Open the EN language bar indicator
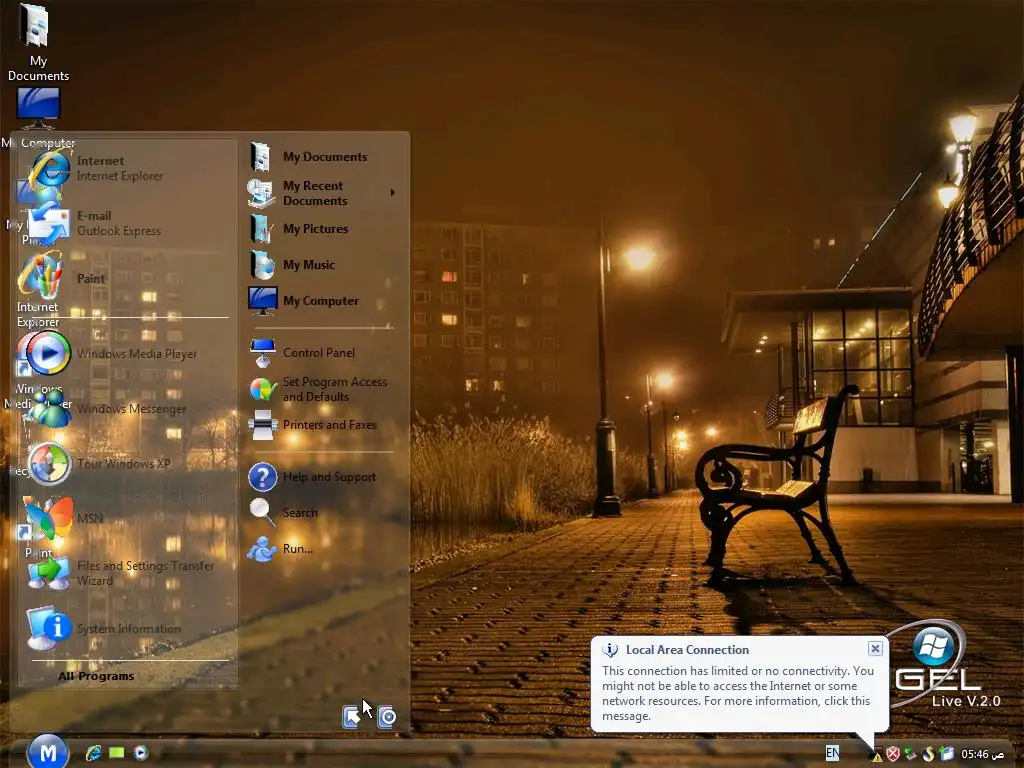 coord(833,753)
